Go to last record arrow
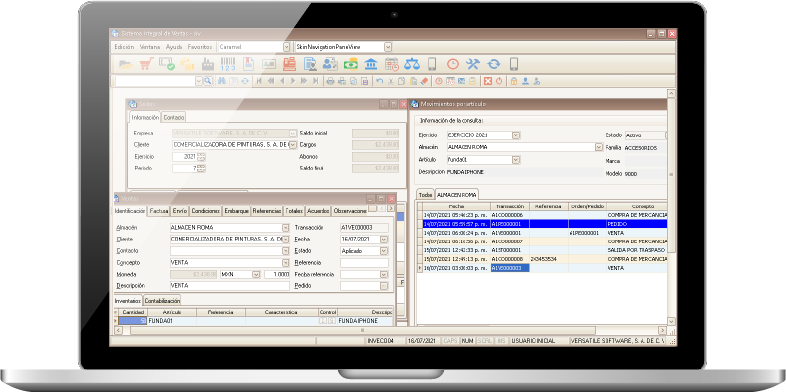This screenshot has width=786, height=392. [x=315, y=81]
